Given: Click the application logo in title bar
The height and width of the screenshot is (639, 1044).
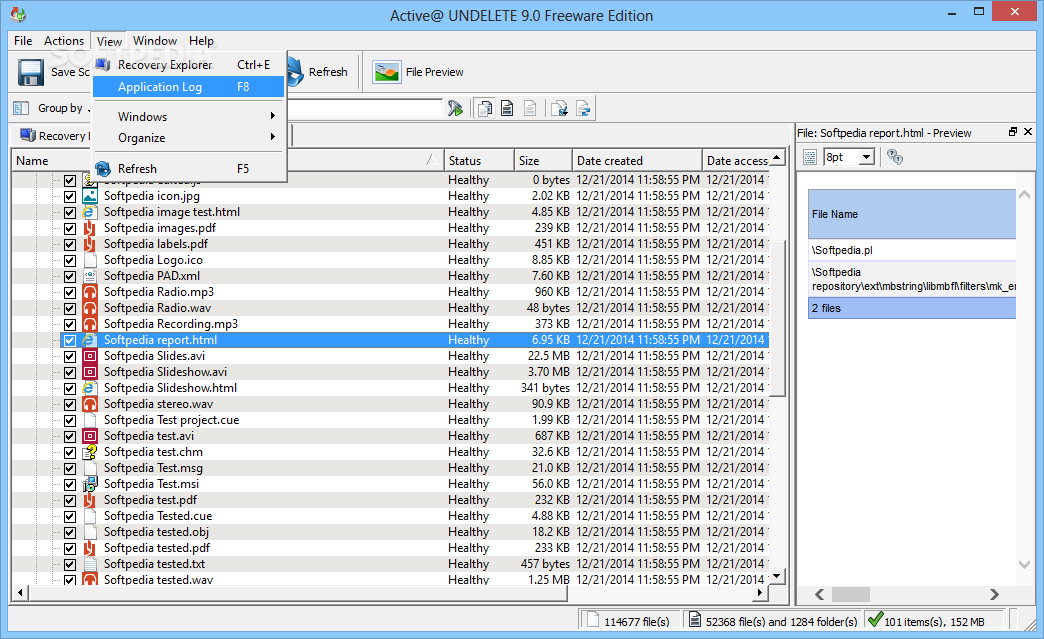Looking at the screenshot, I should point(18,14).
